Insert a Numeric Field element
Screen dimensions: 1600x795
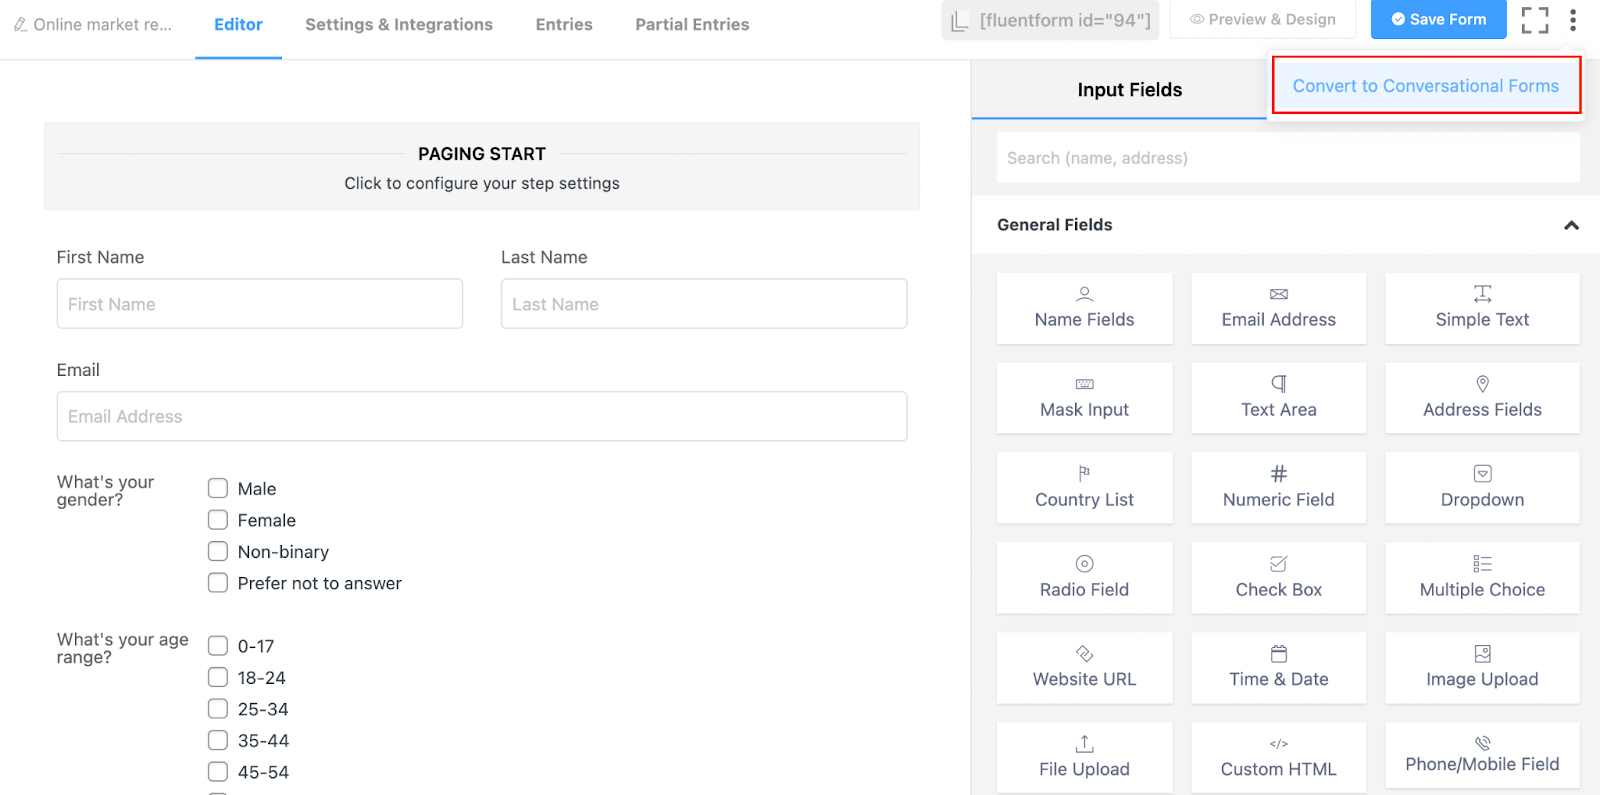(1278, 488)
